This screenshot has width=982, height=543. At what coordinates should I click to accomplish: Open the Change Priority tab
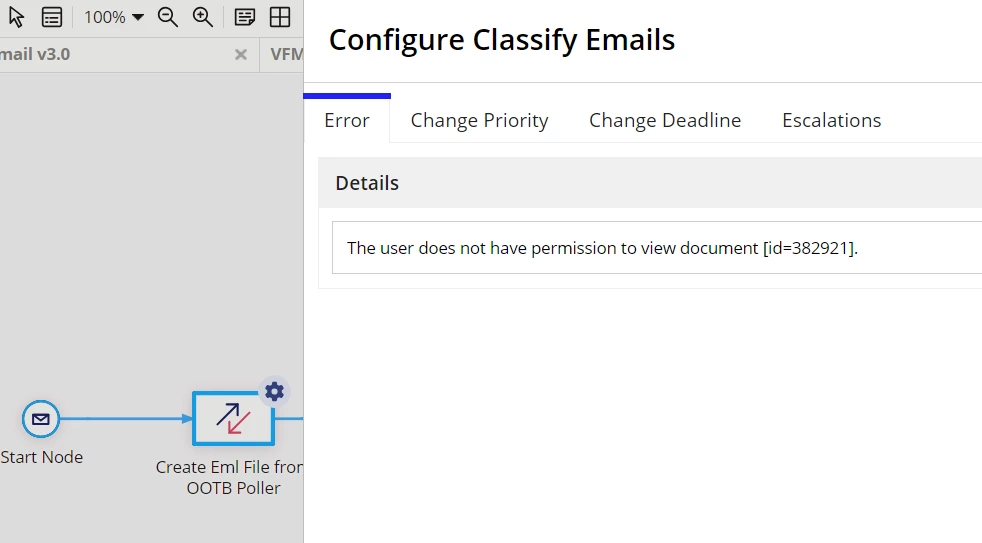click(x=480, y=120)
